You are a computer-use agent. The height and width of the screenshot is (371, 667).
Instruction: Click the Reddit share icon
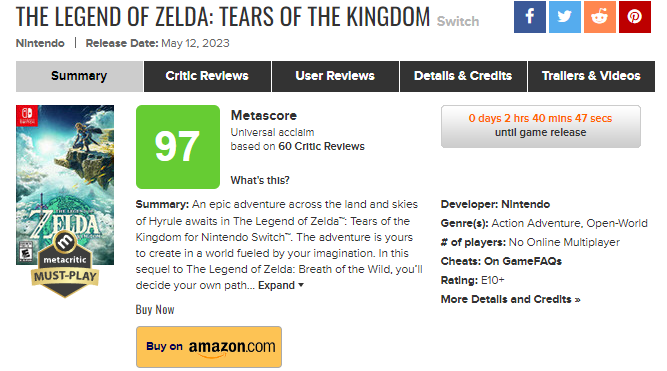(x=600, y=17)
